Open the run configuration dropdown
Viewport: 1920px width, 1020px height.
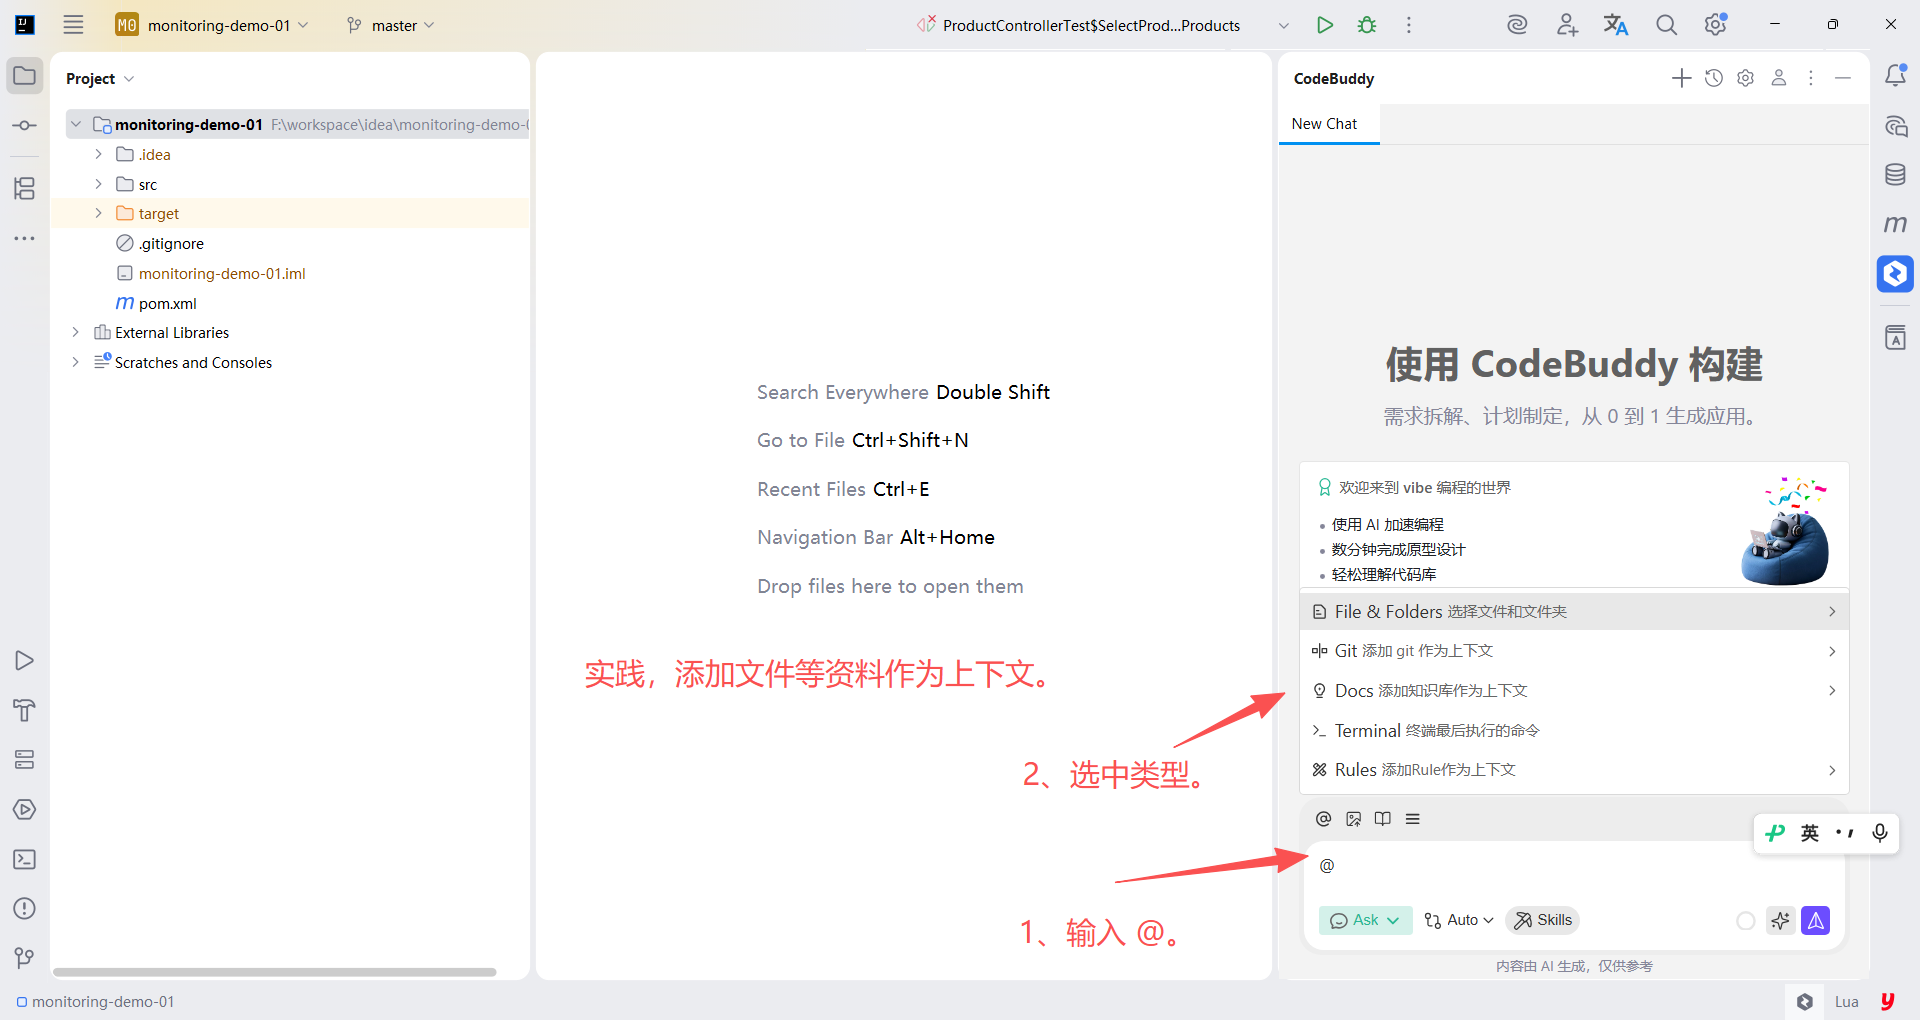point(1284,25)
